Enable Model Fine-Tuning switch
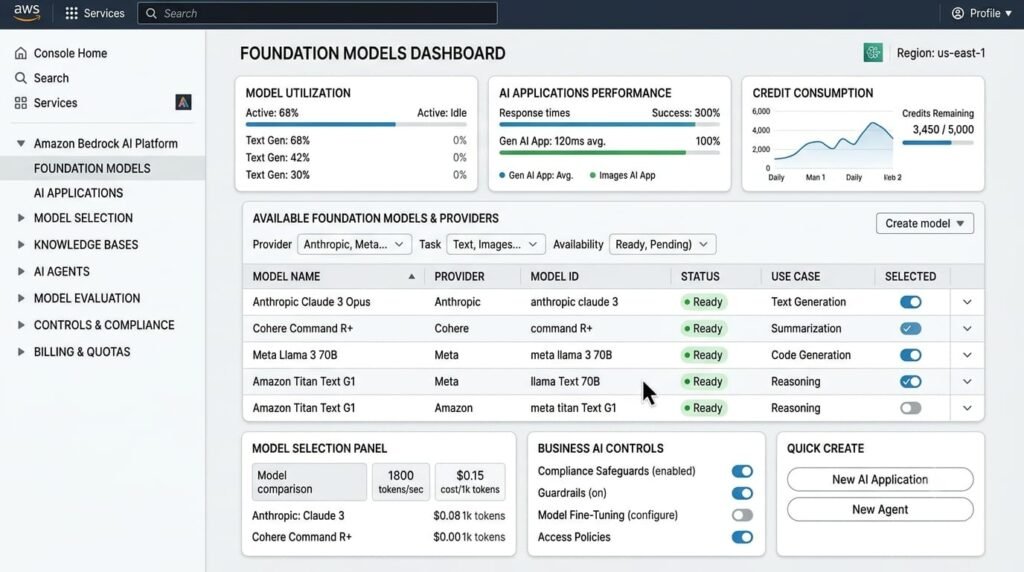The image size is (1024, 572). click(x=742, y=515)
